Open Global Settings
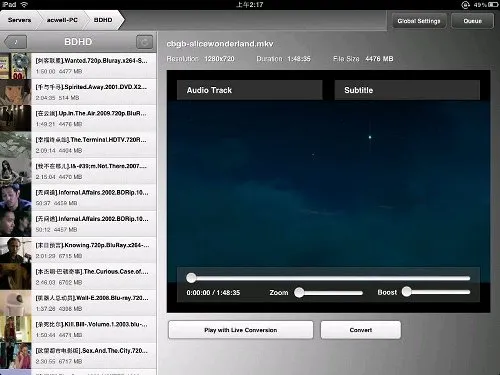Screen dimensions: 500x375 [419, 21]
